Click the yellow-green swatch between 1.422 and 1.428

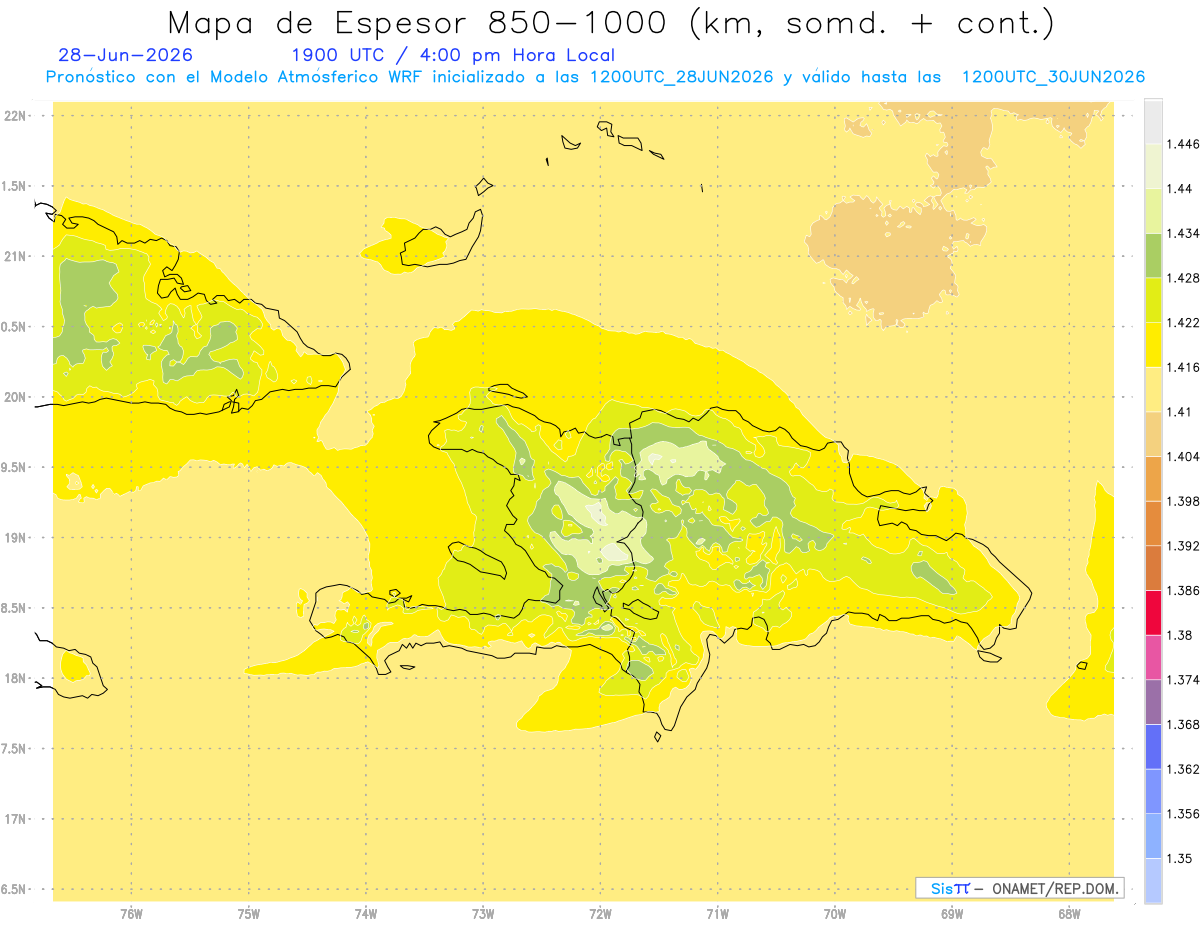[1153, 300]
